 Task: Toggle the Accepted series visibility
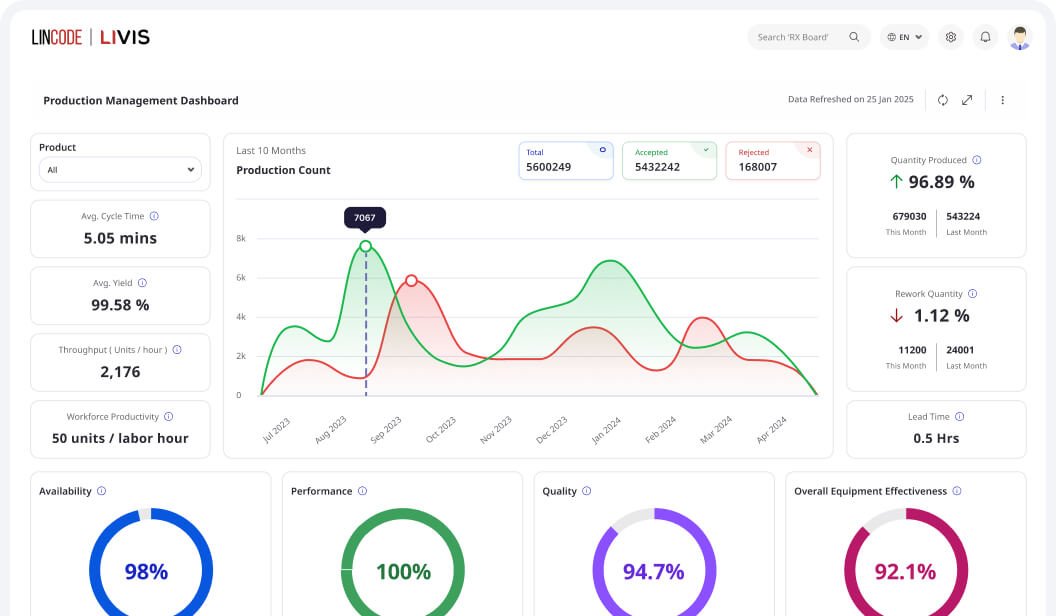tap(706, 150)
